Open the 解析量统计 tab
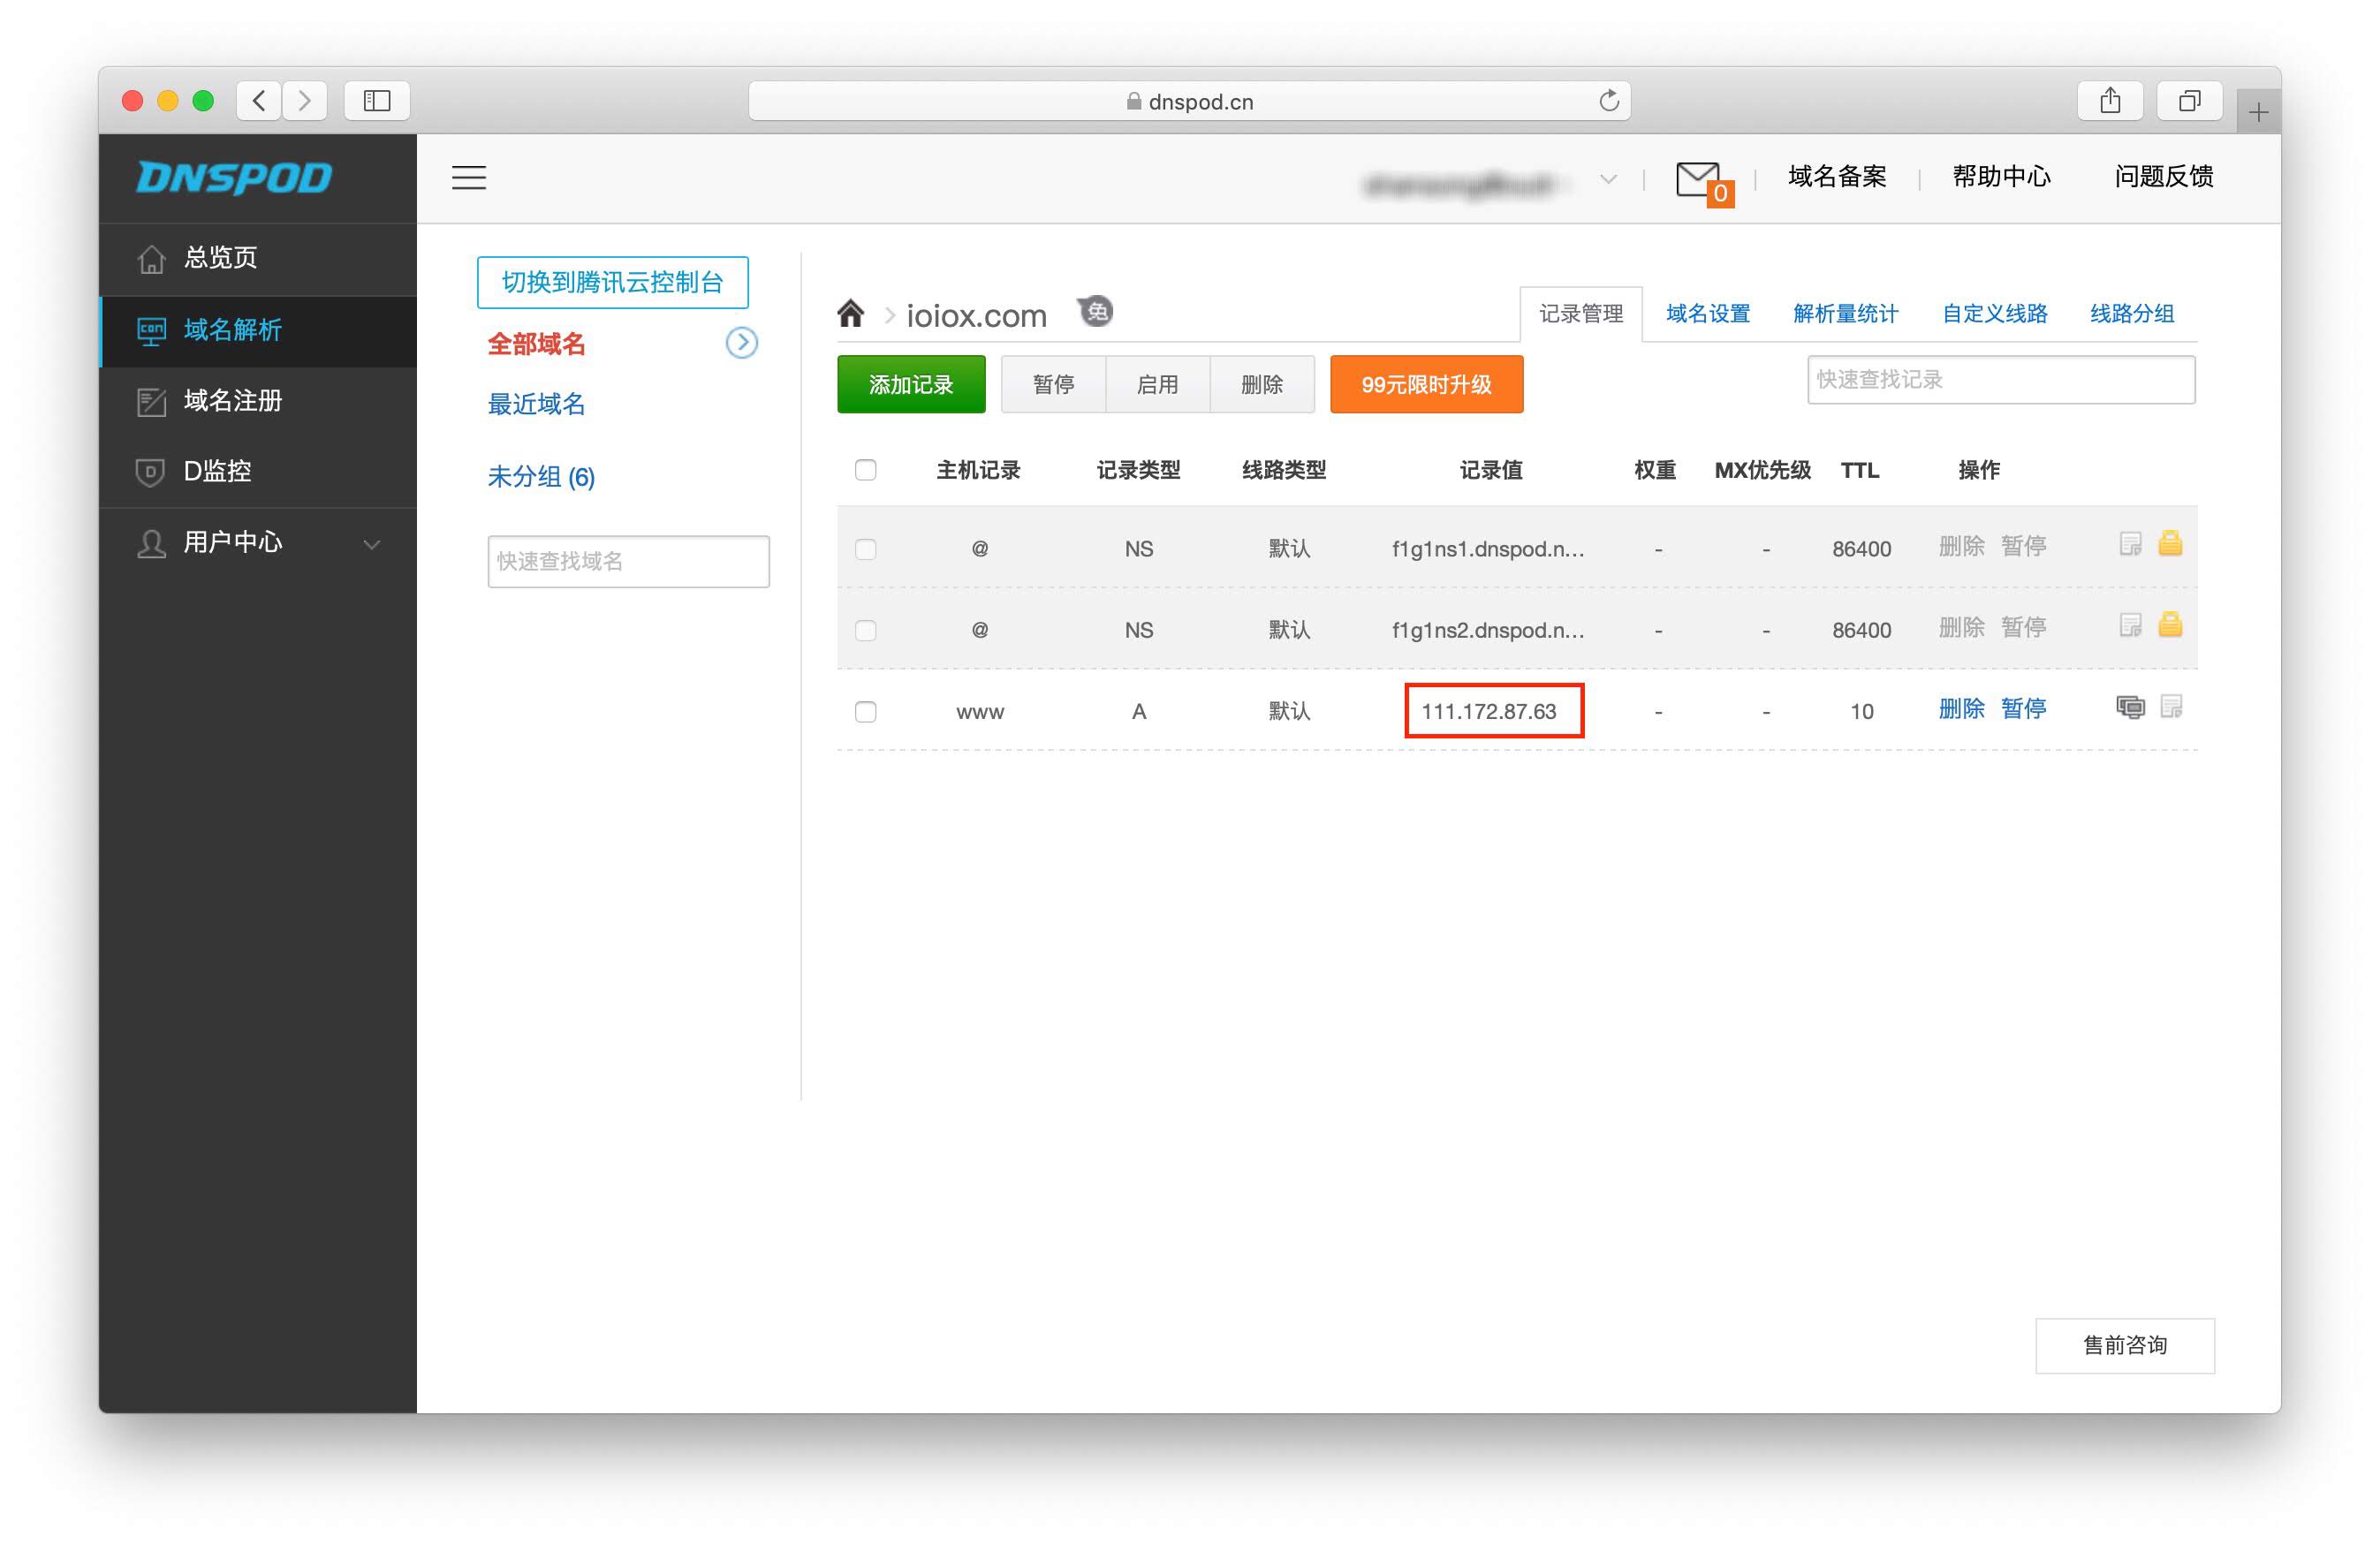 pyautogui.click(x=1845, y=314)
